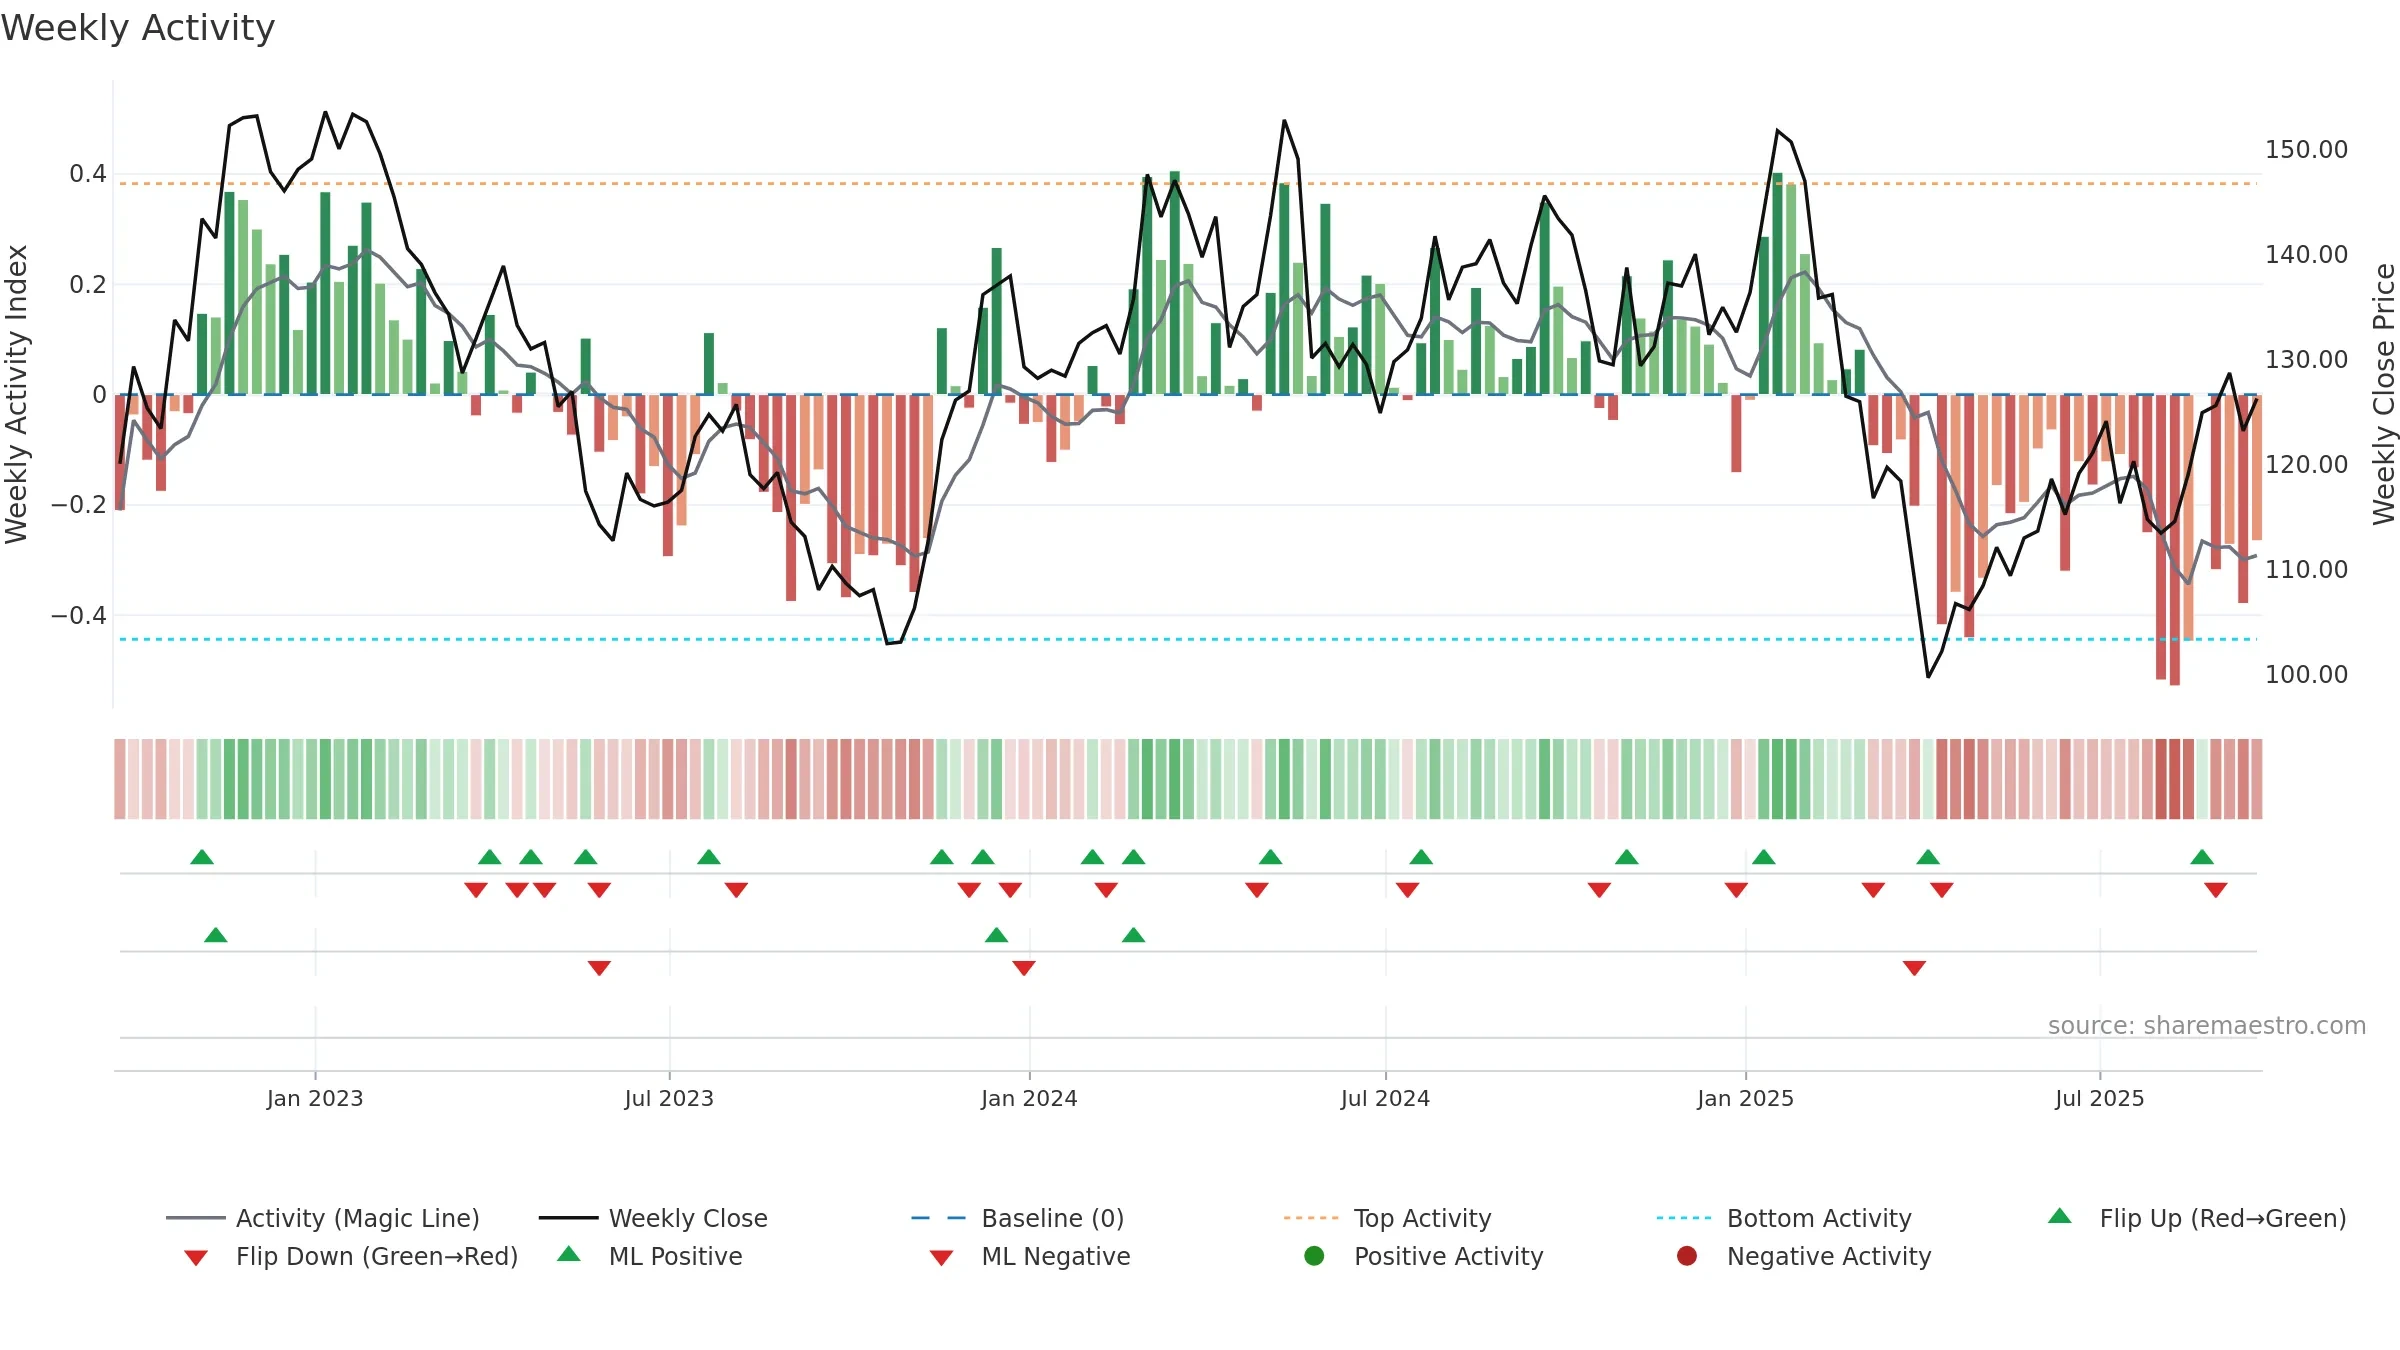Click the 0.2 activity index tick label
Viewport: 2400px width, 1350px height.
click(x=88, y=285)
